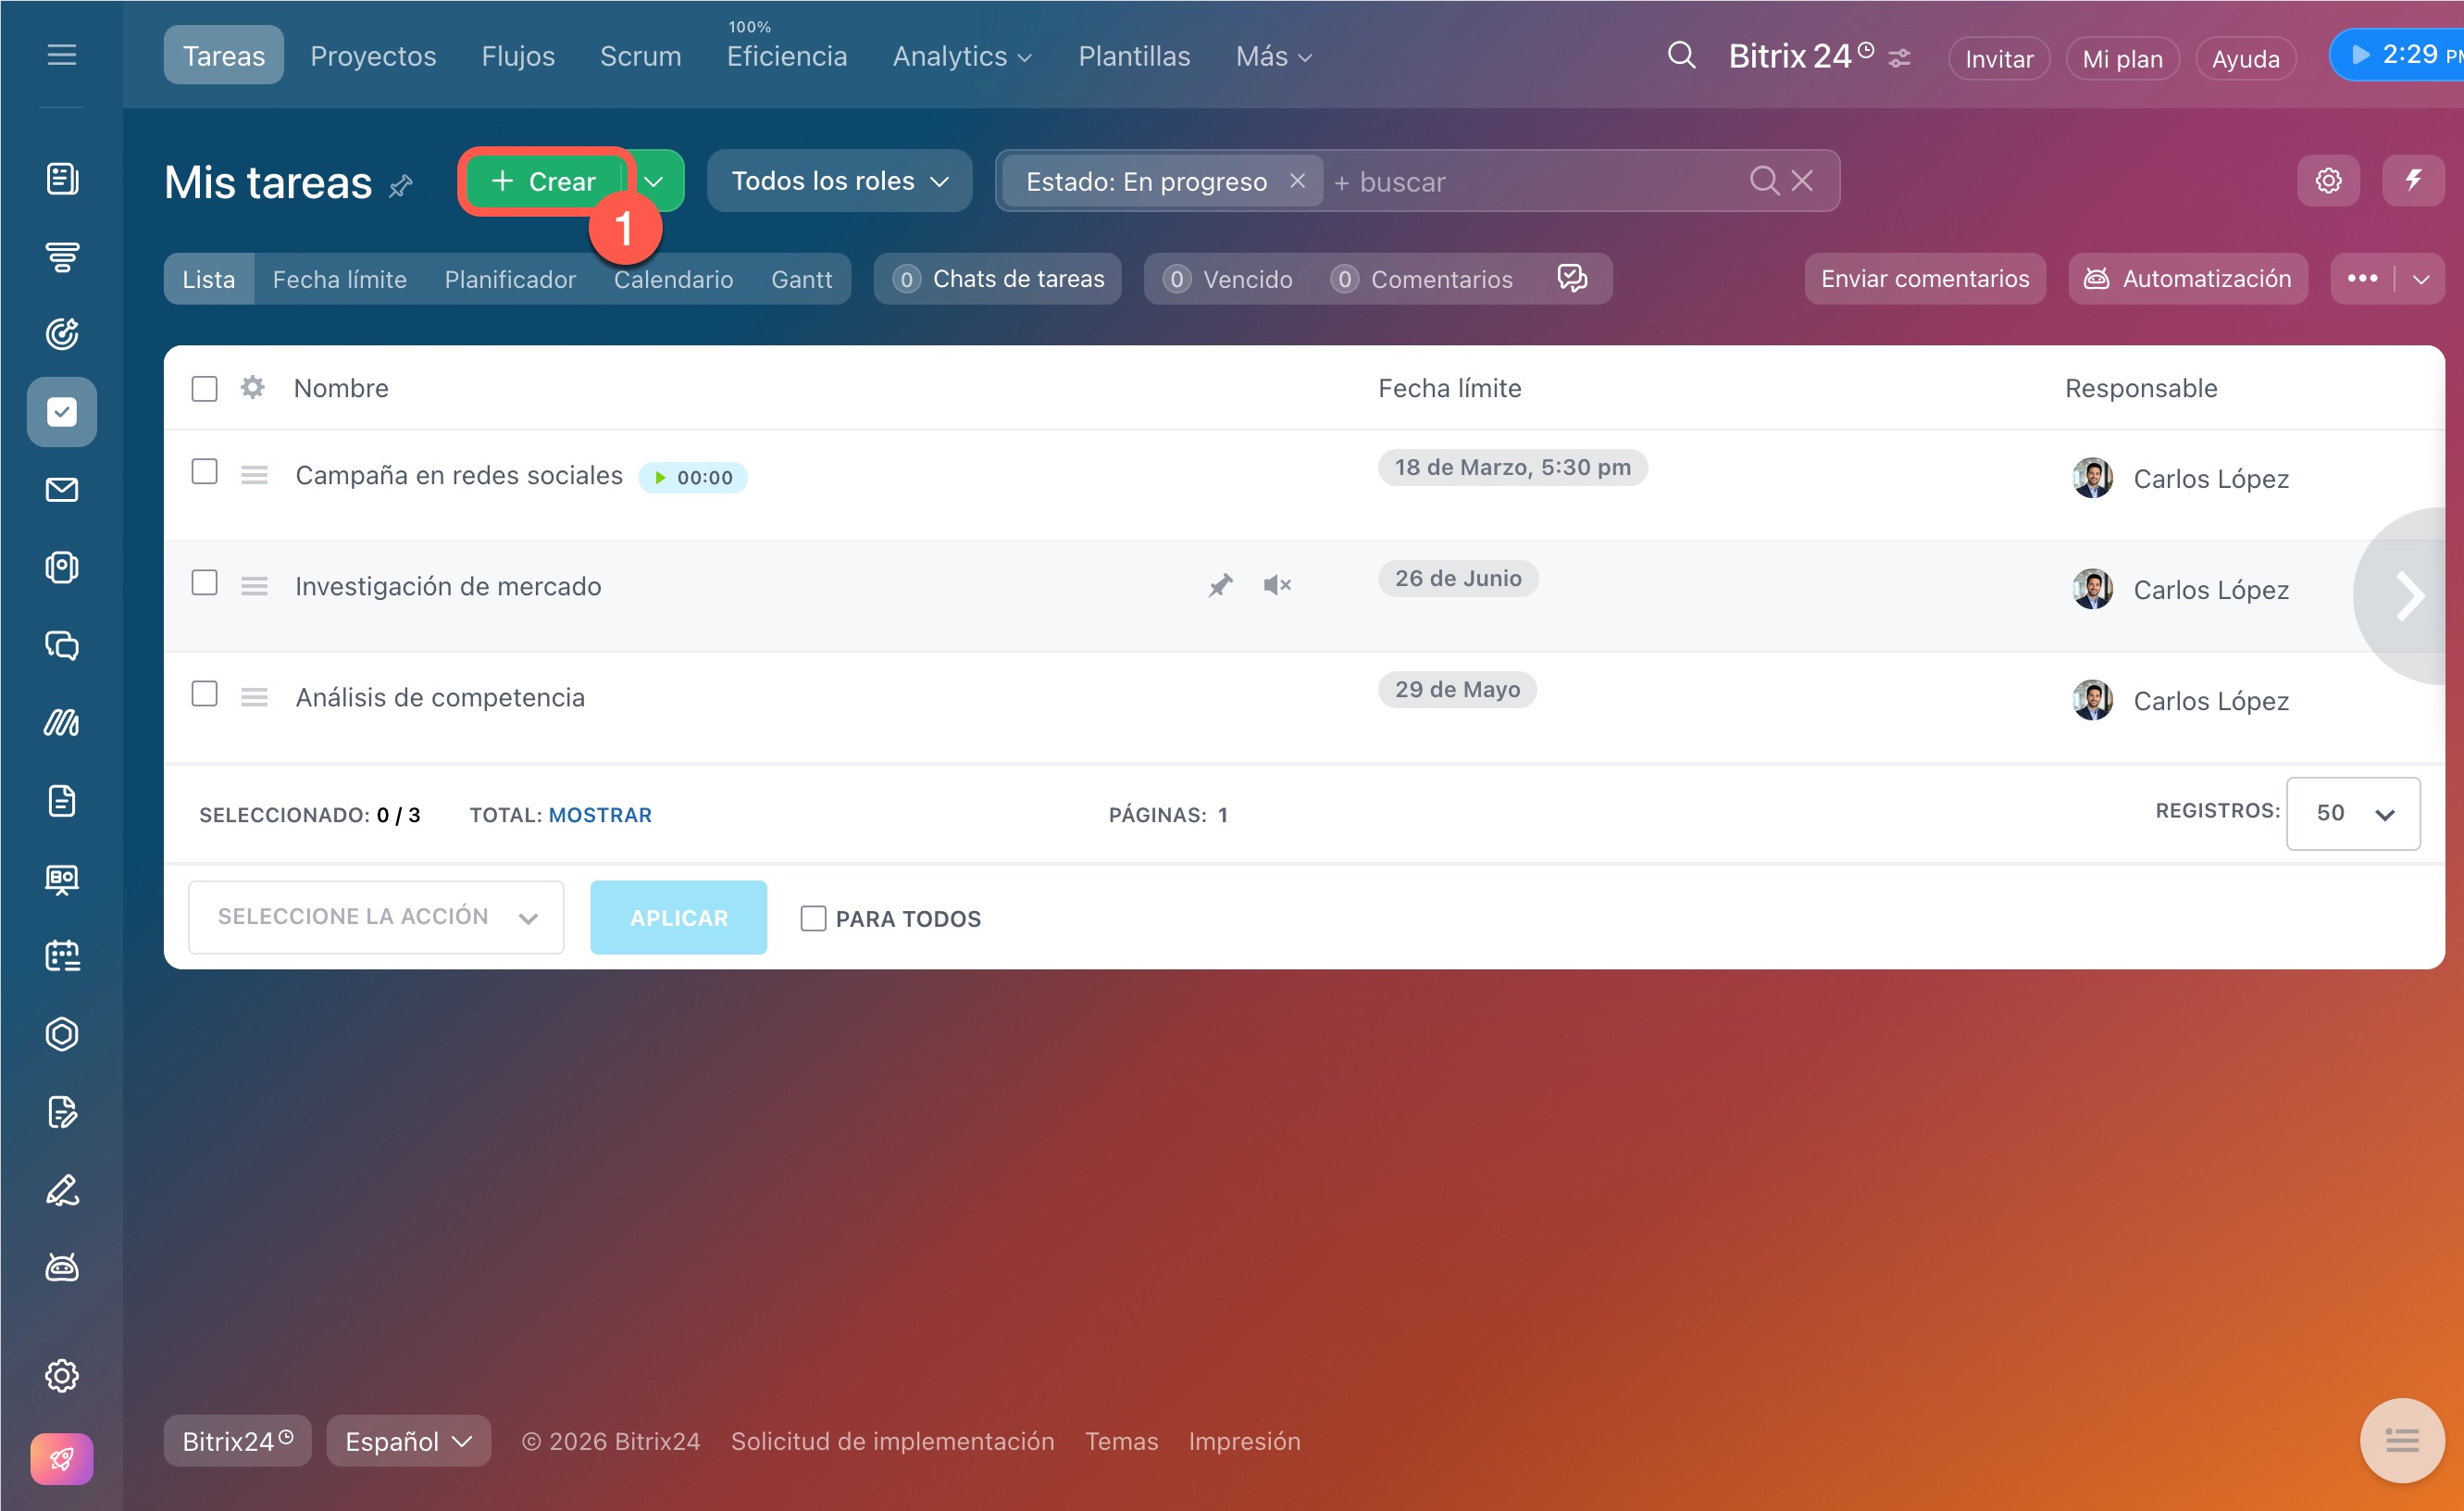Click the search magnifier in top bar
The image size is (2464, 1511).
[1681, 56]
